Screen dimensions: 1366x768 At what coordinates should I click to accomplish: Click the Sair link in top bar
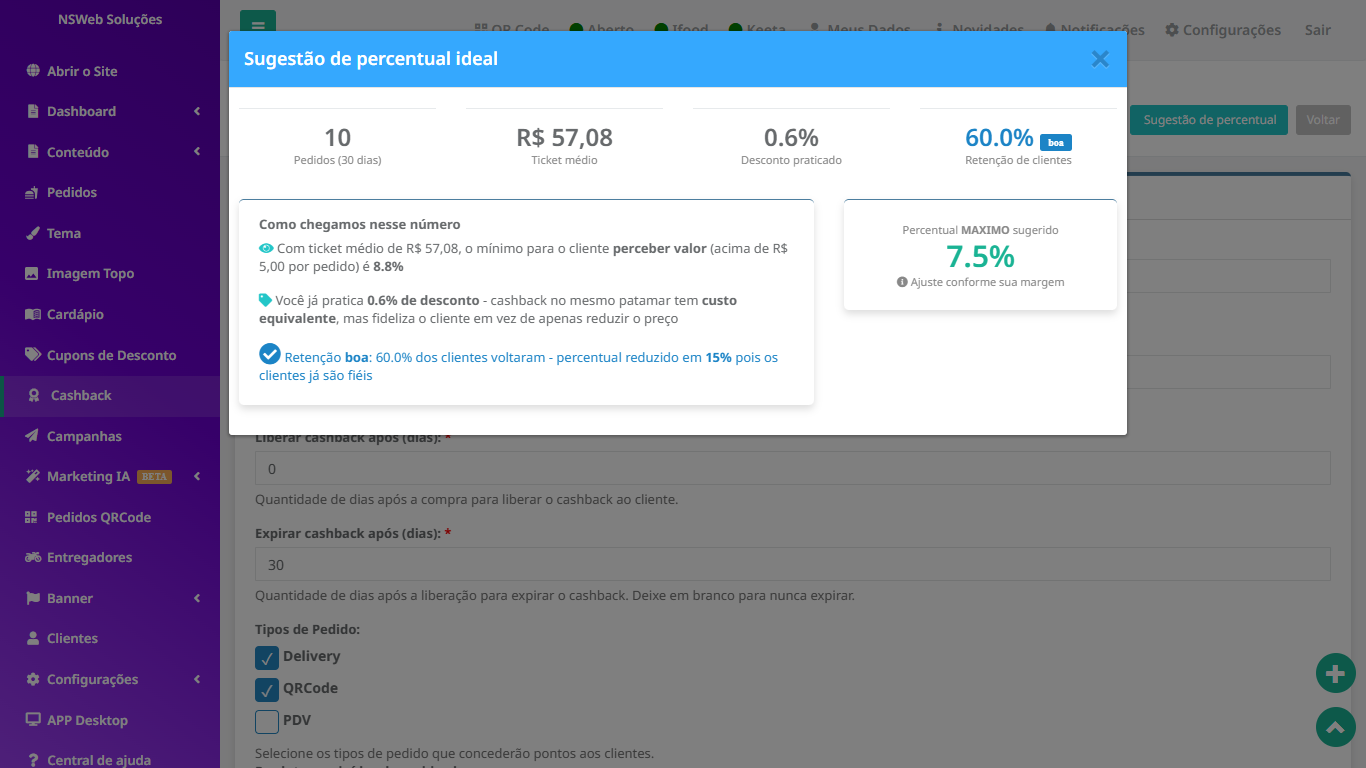(1317, 30)
